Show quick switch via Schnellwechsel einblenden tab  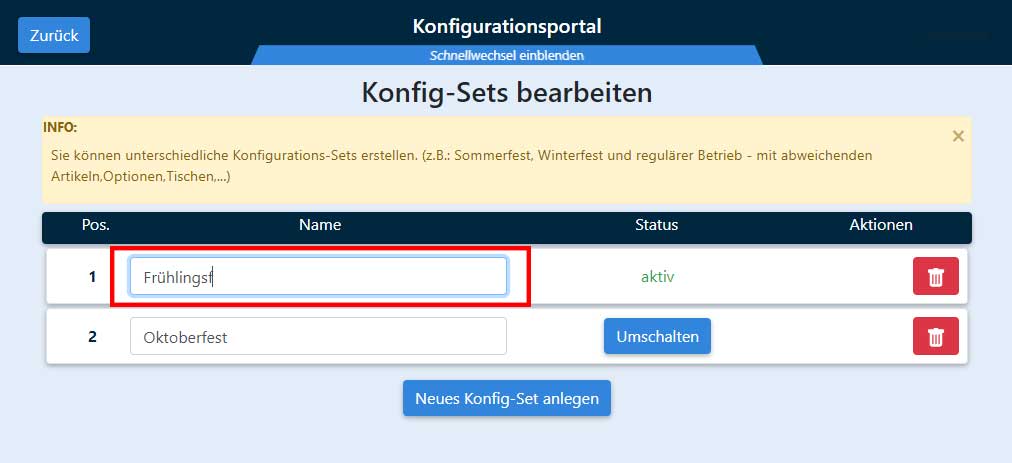[507, 56]
